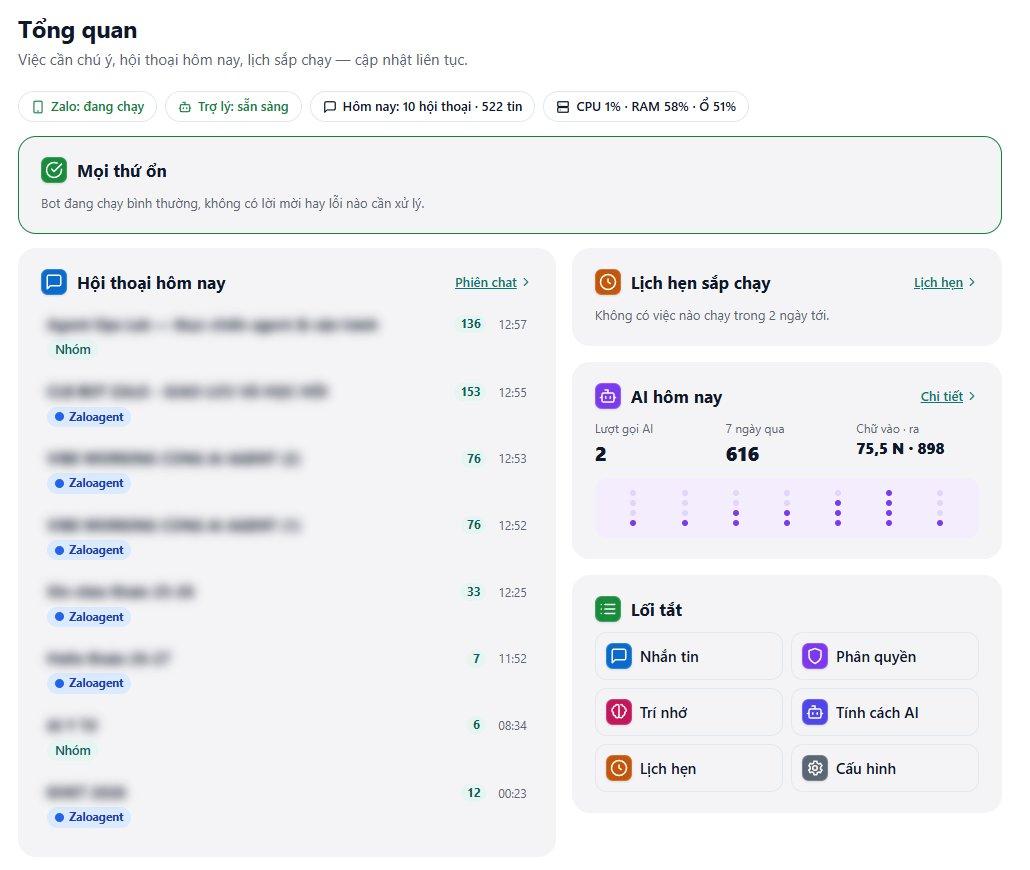
Task: Select the conversation timestamped 08:34
Action: pos(287,737)
